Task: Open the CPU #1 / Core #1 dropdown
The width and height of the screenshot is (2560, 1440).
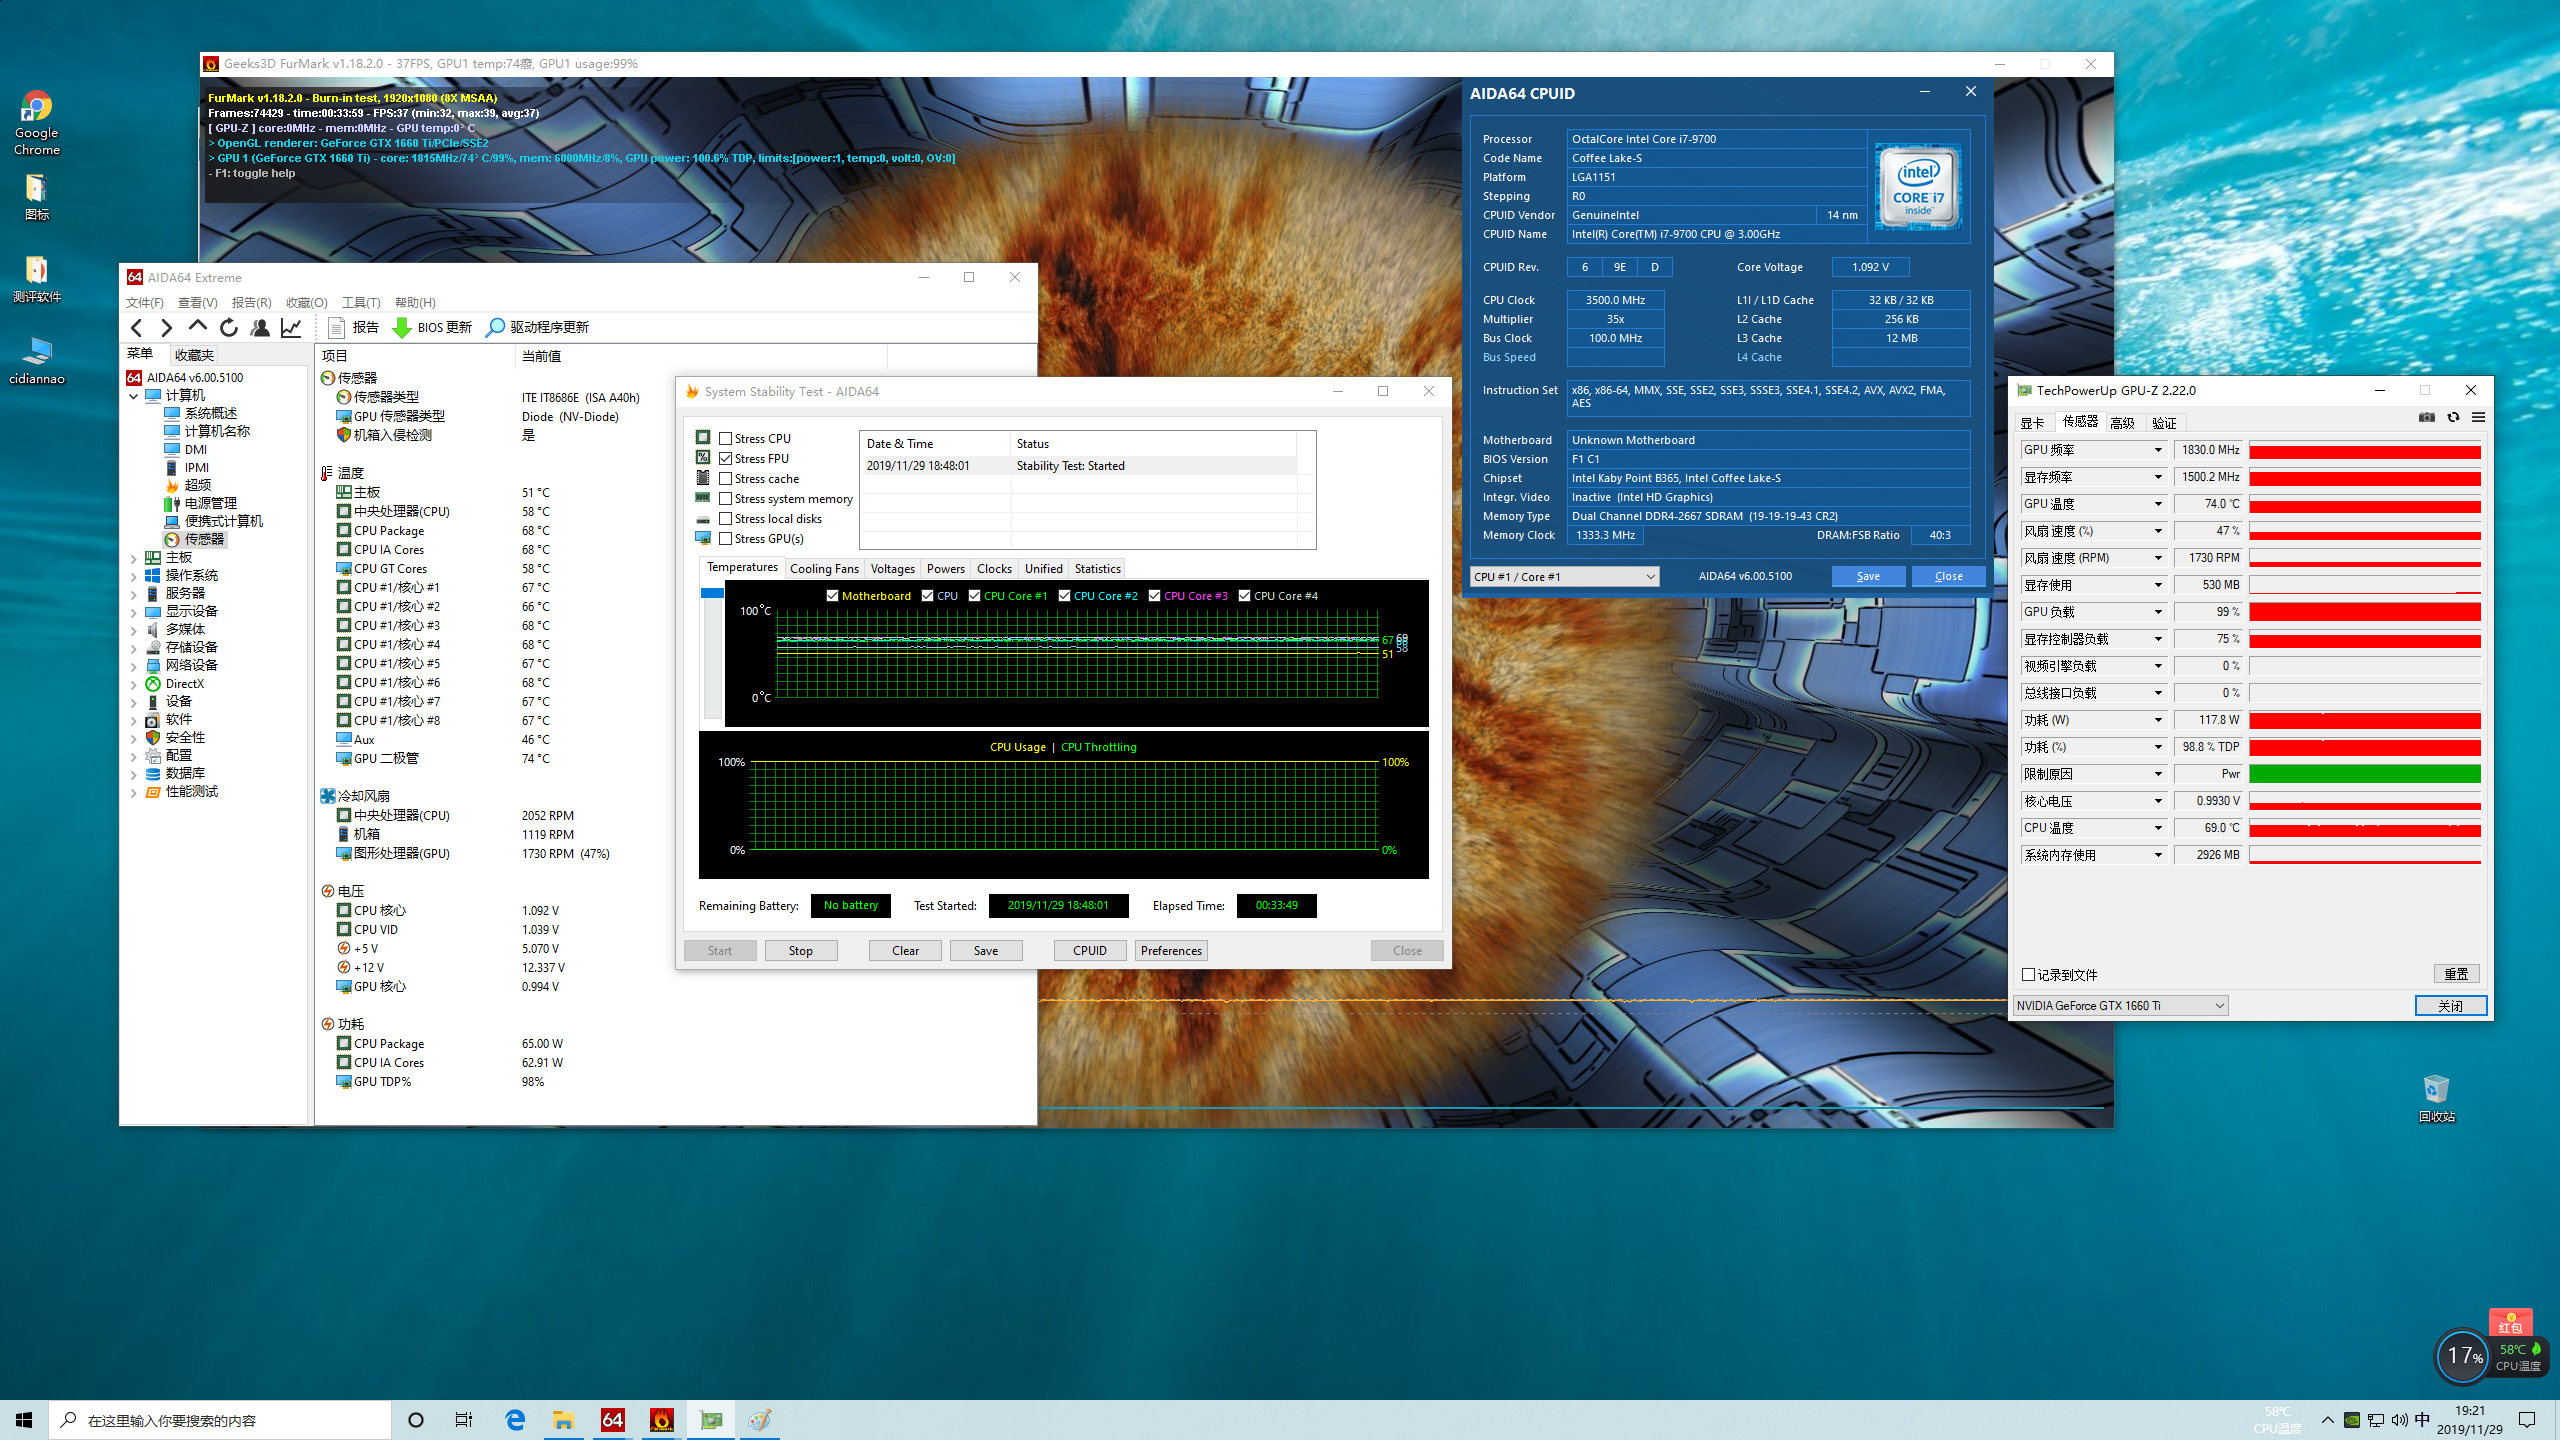Action: point(1564,577)
